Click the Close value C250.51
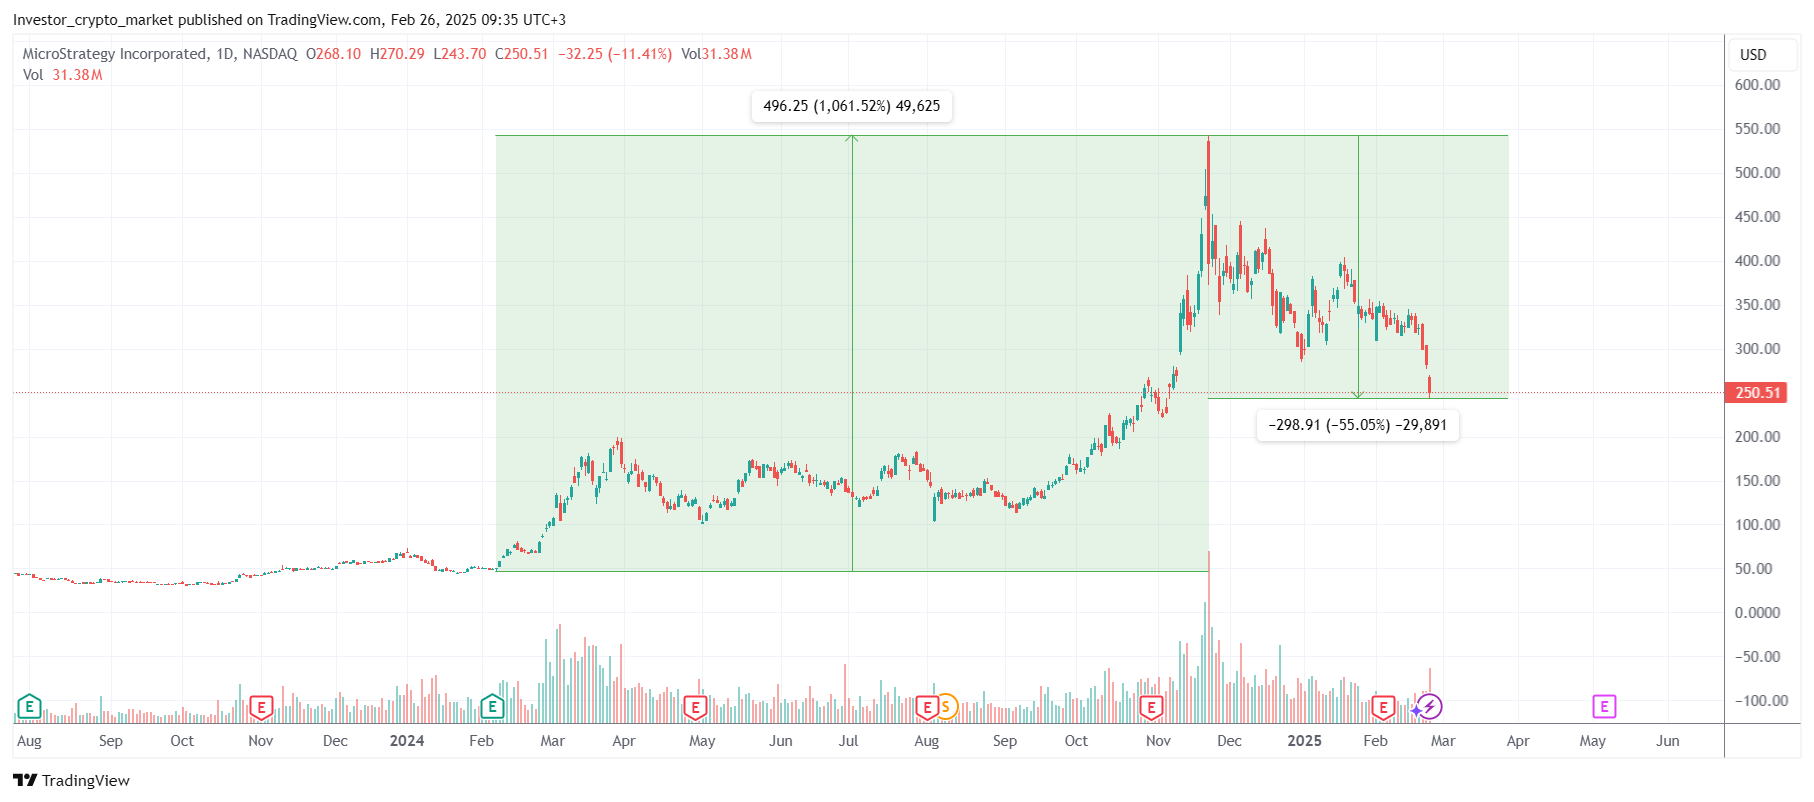The height and width of the screenshot is (802, 1814). pyautogui.click(x=522, y=54)
